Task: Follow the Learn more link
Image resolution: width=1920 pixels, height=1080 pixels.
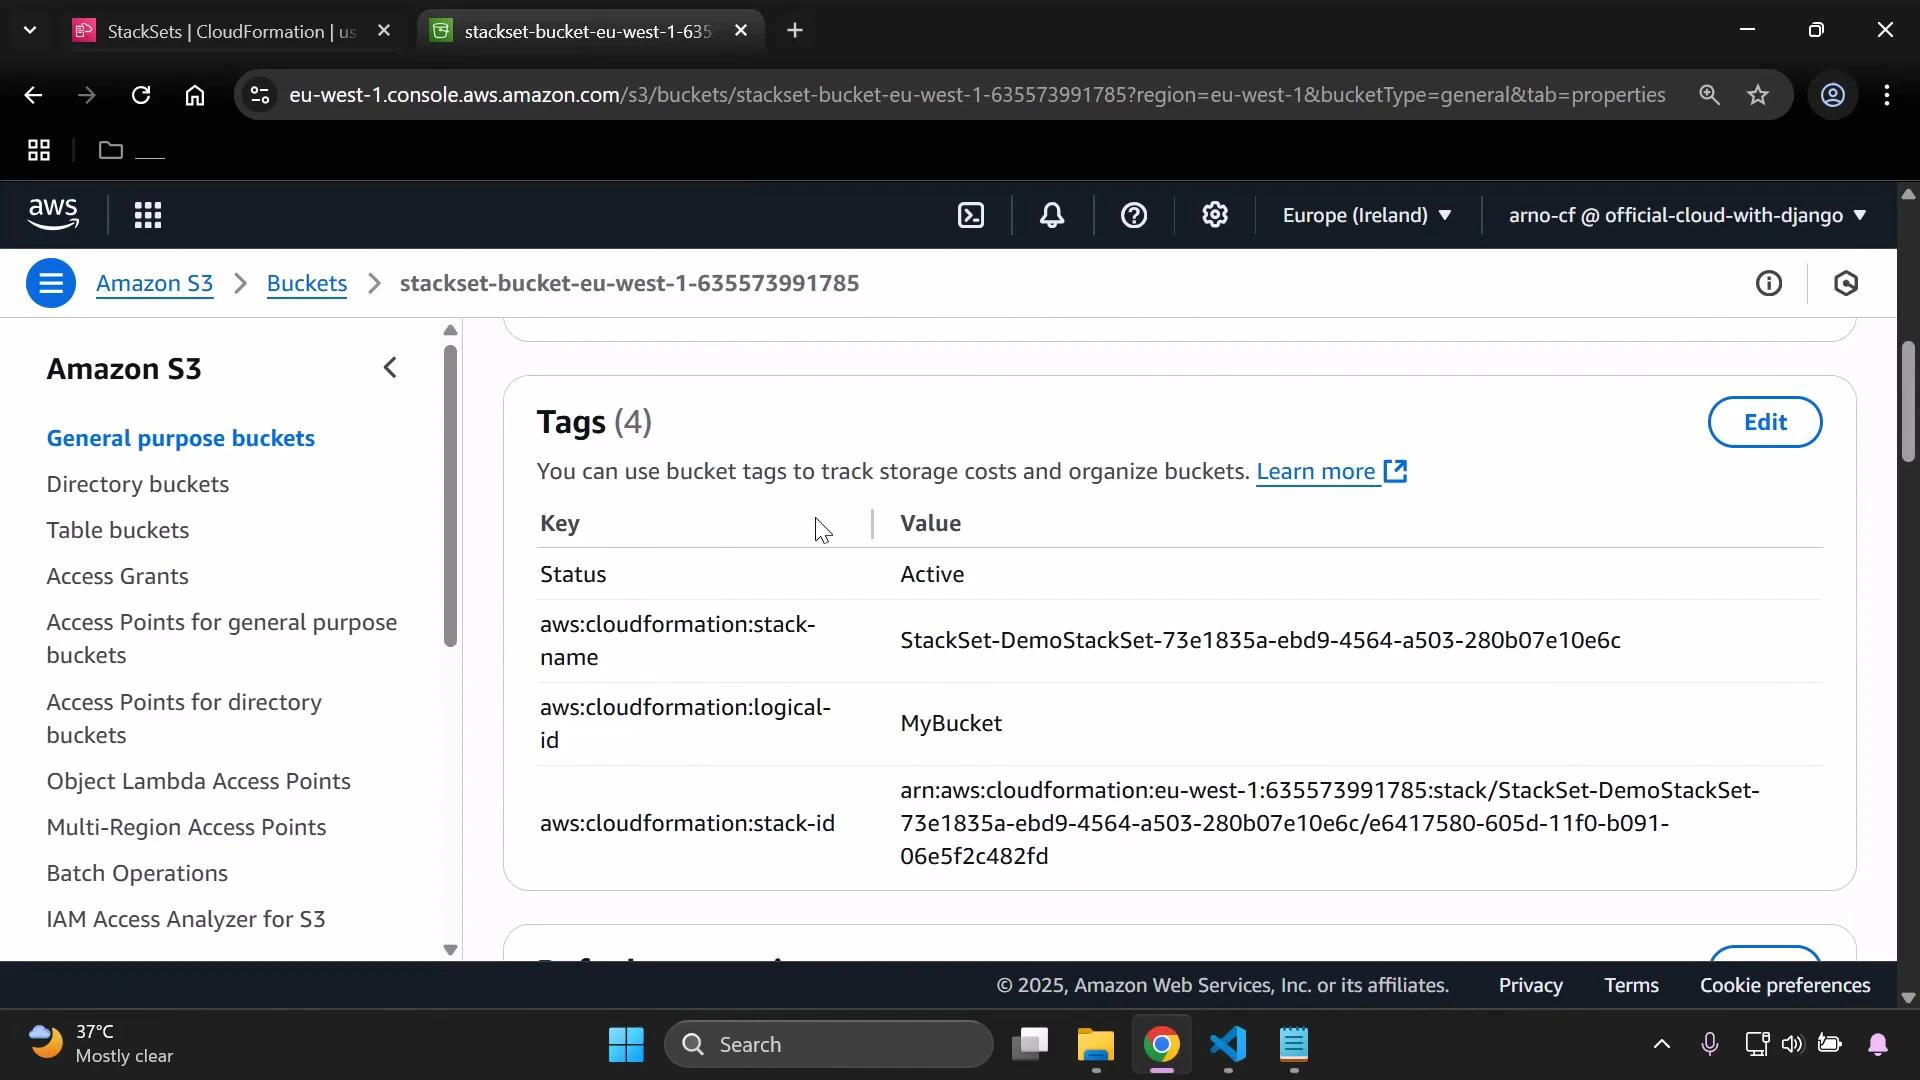Action: coord(1317,471)
